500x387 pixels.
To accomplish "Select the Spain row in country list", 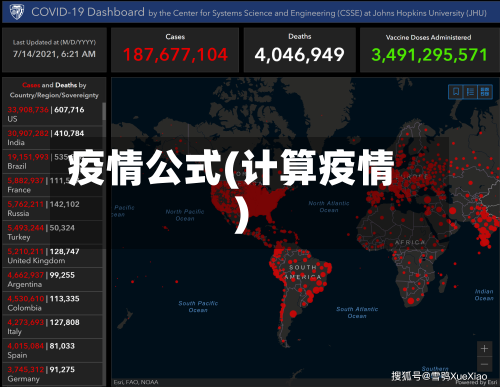I will coord(53,351).
